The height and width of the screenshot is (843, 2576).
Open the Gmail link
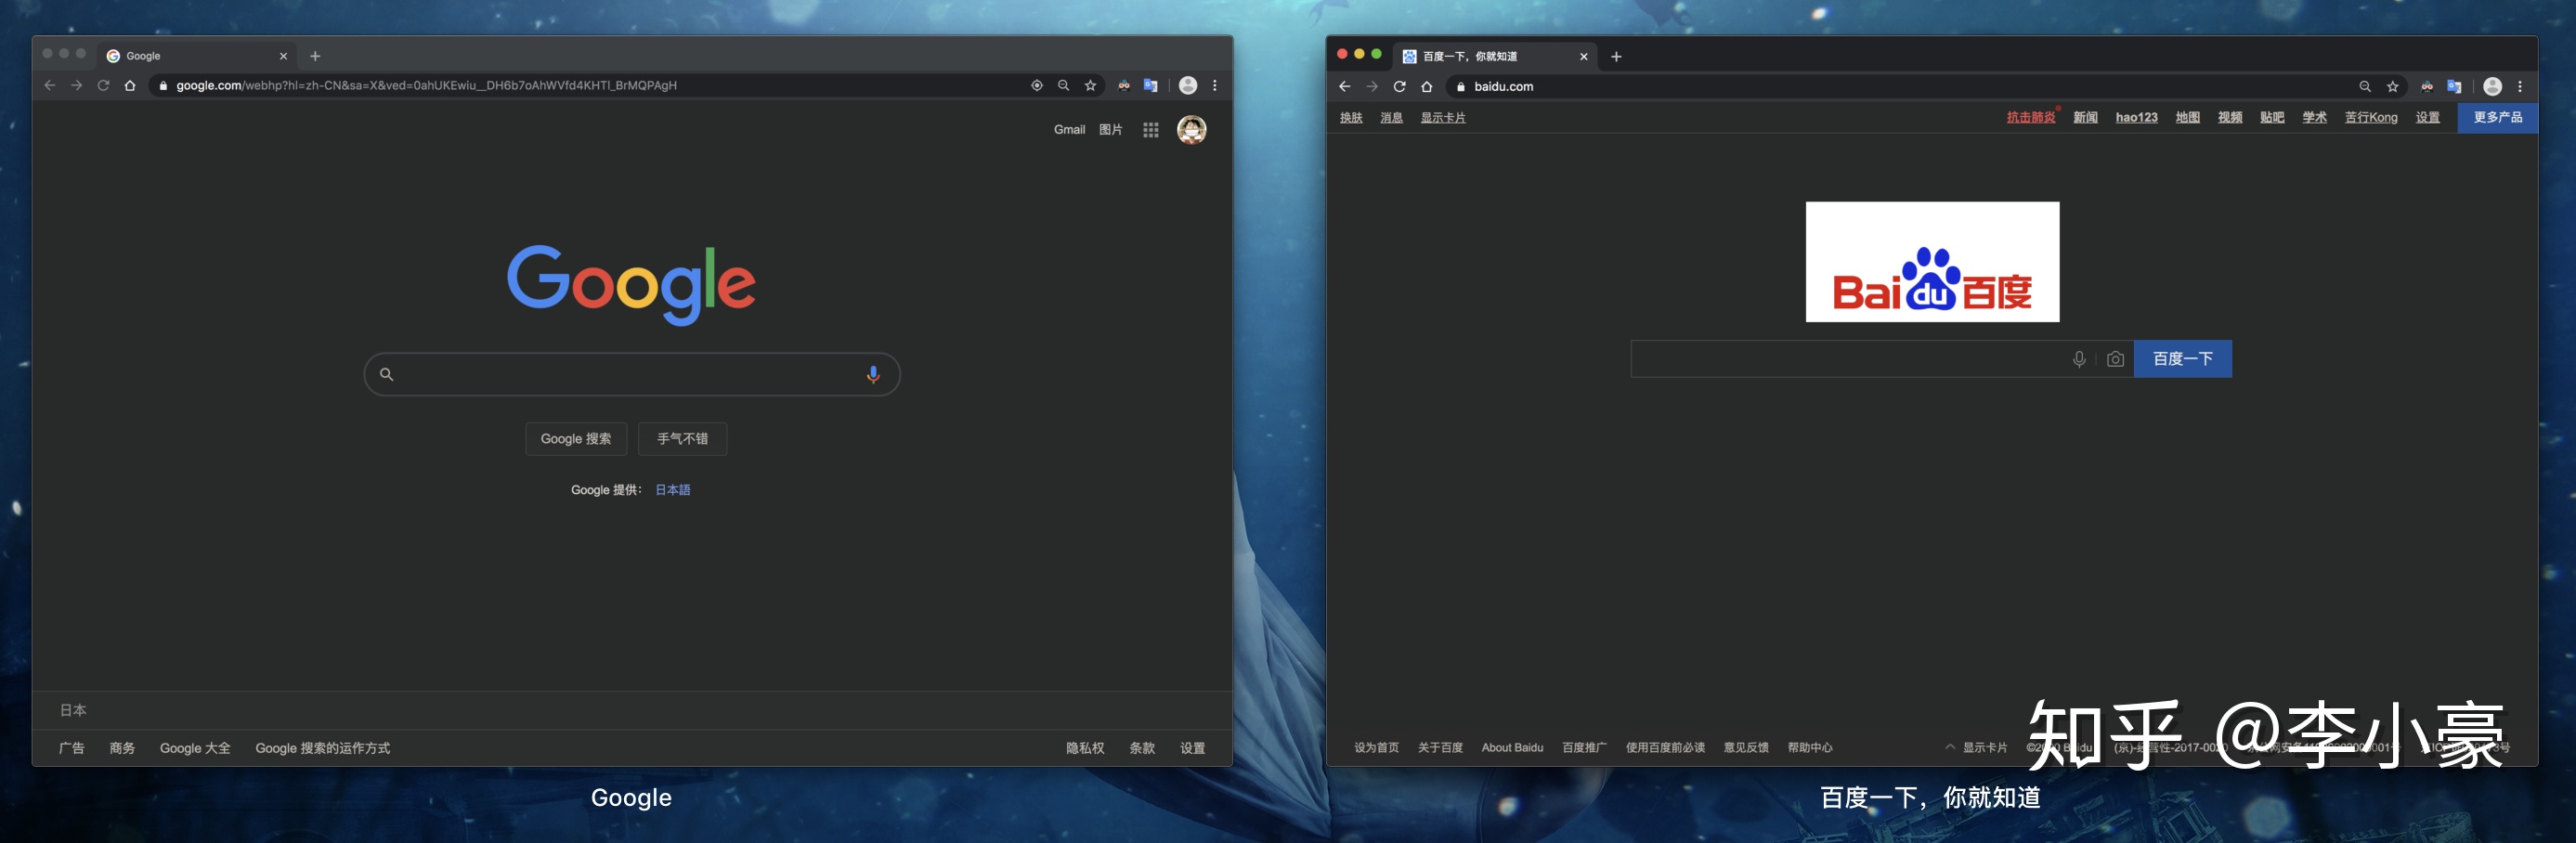click(1069, 130)
